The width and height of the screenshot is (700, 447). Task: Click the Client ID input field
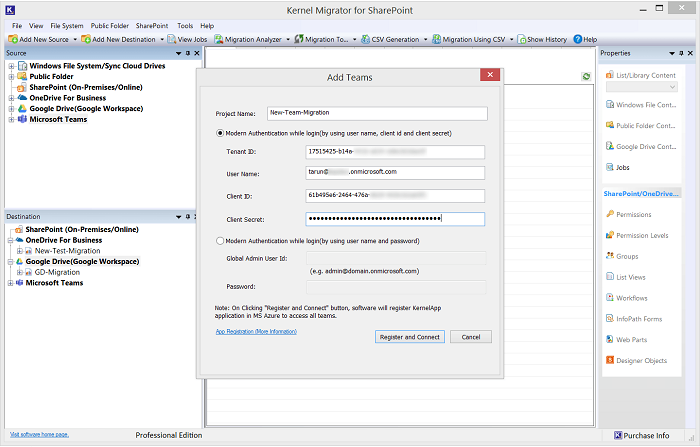395,196
